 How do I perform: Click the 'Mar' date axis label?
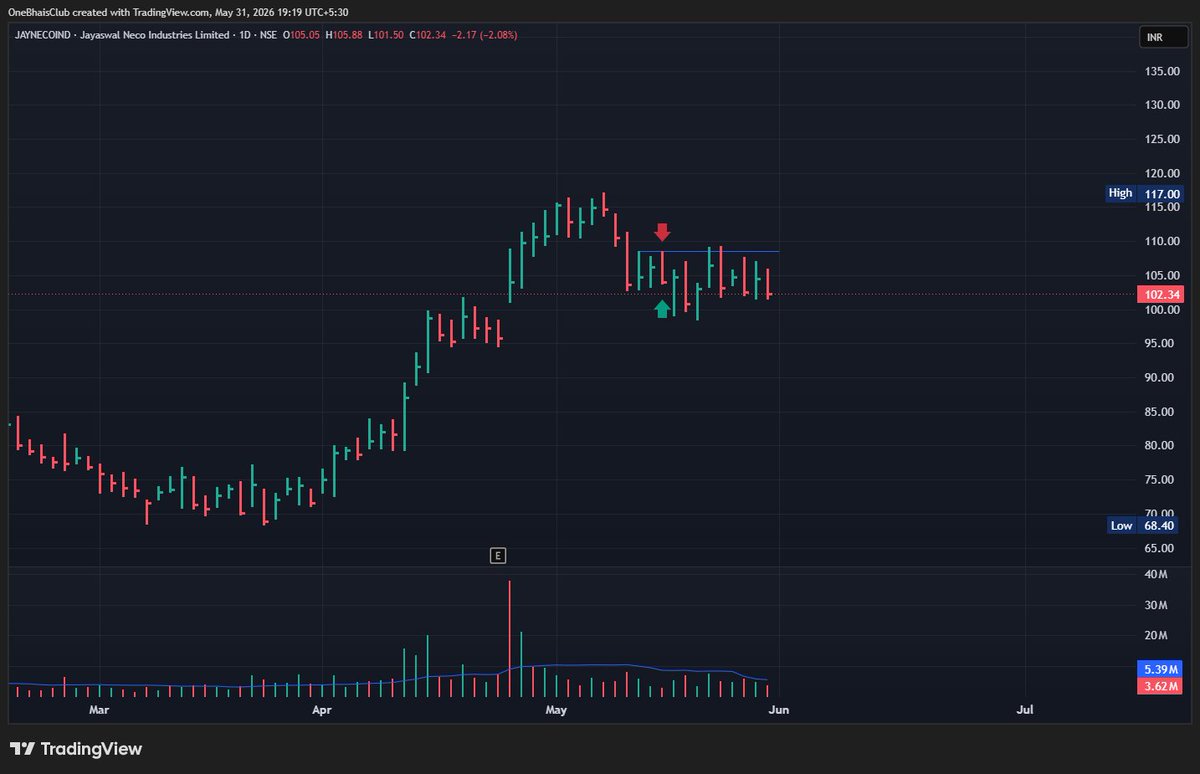[x=98, y=710]
